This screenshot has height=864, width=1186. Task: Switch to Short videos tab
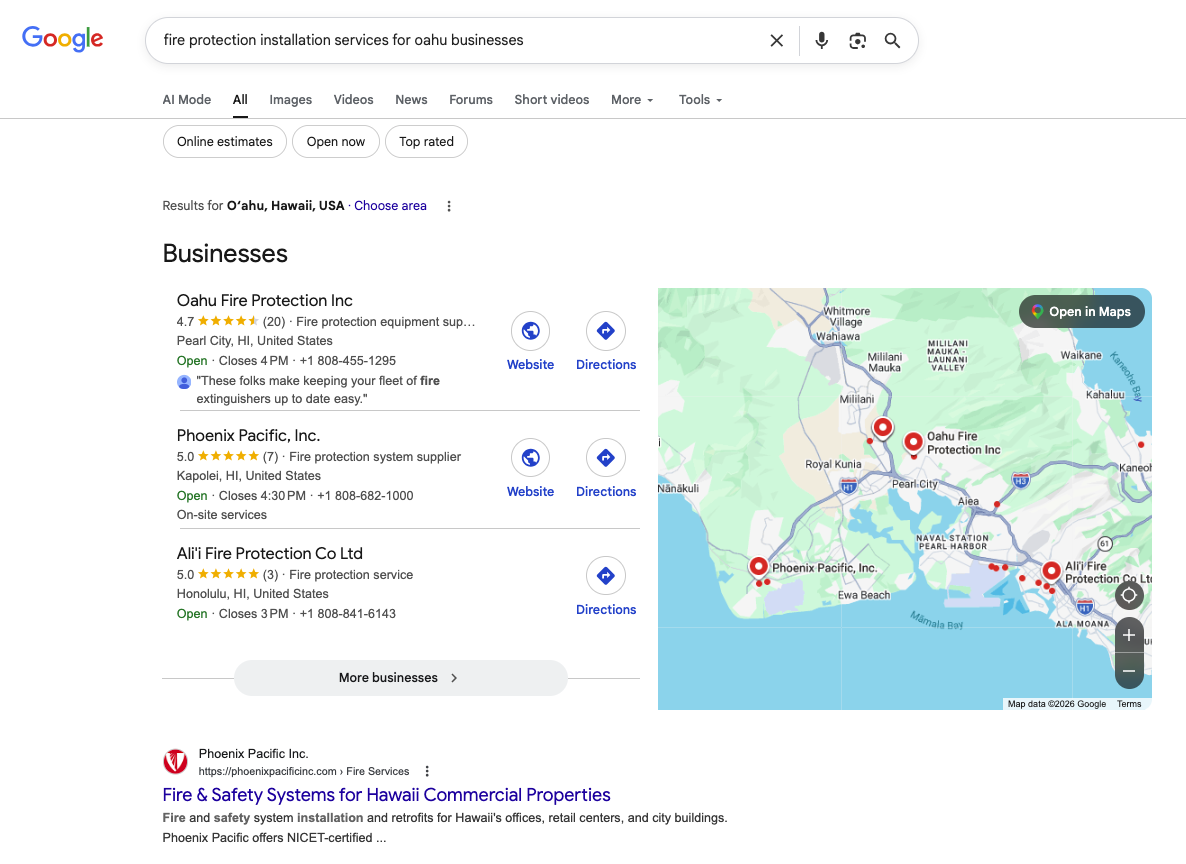(552, 100)
